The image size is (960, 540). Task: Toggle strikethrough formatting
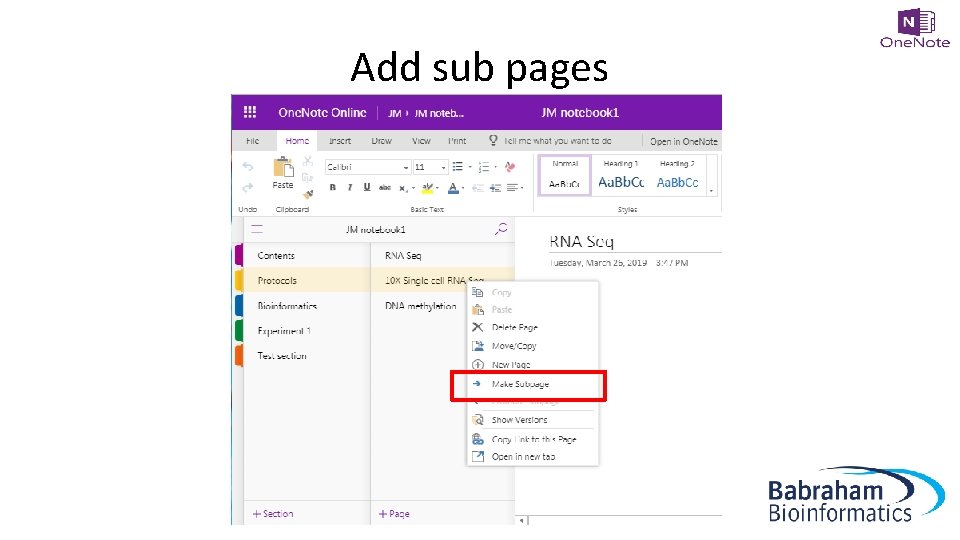point(384,187)
